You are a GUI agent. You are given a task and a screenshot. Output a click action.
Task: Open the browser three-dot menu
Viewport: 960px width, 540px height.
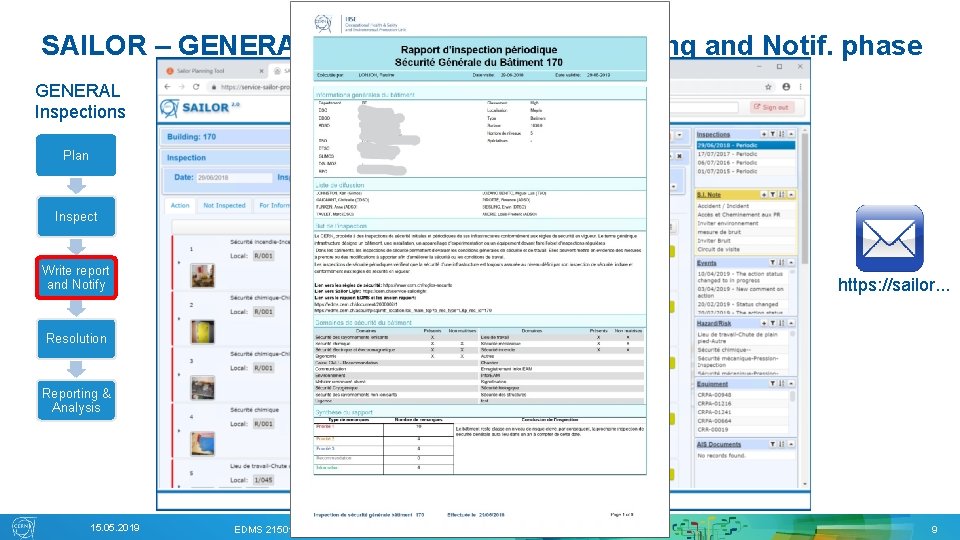(800, 87)
